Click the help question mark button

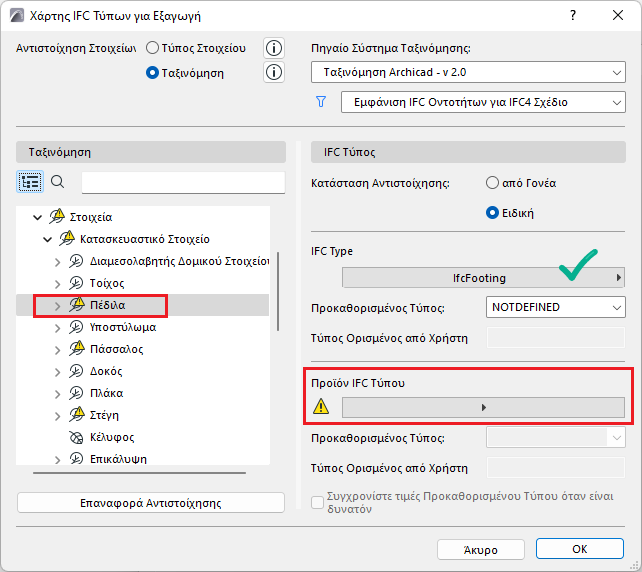coord(573,16)
